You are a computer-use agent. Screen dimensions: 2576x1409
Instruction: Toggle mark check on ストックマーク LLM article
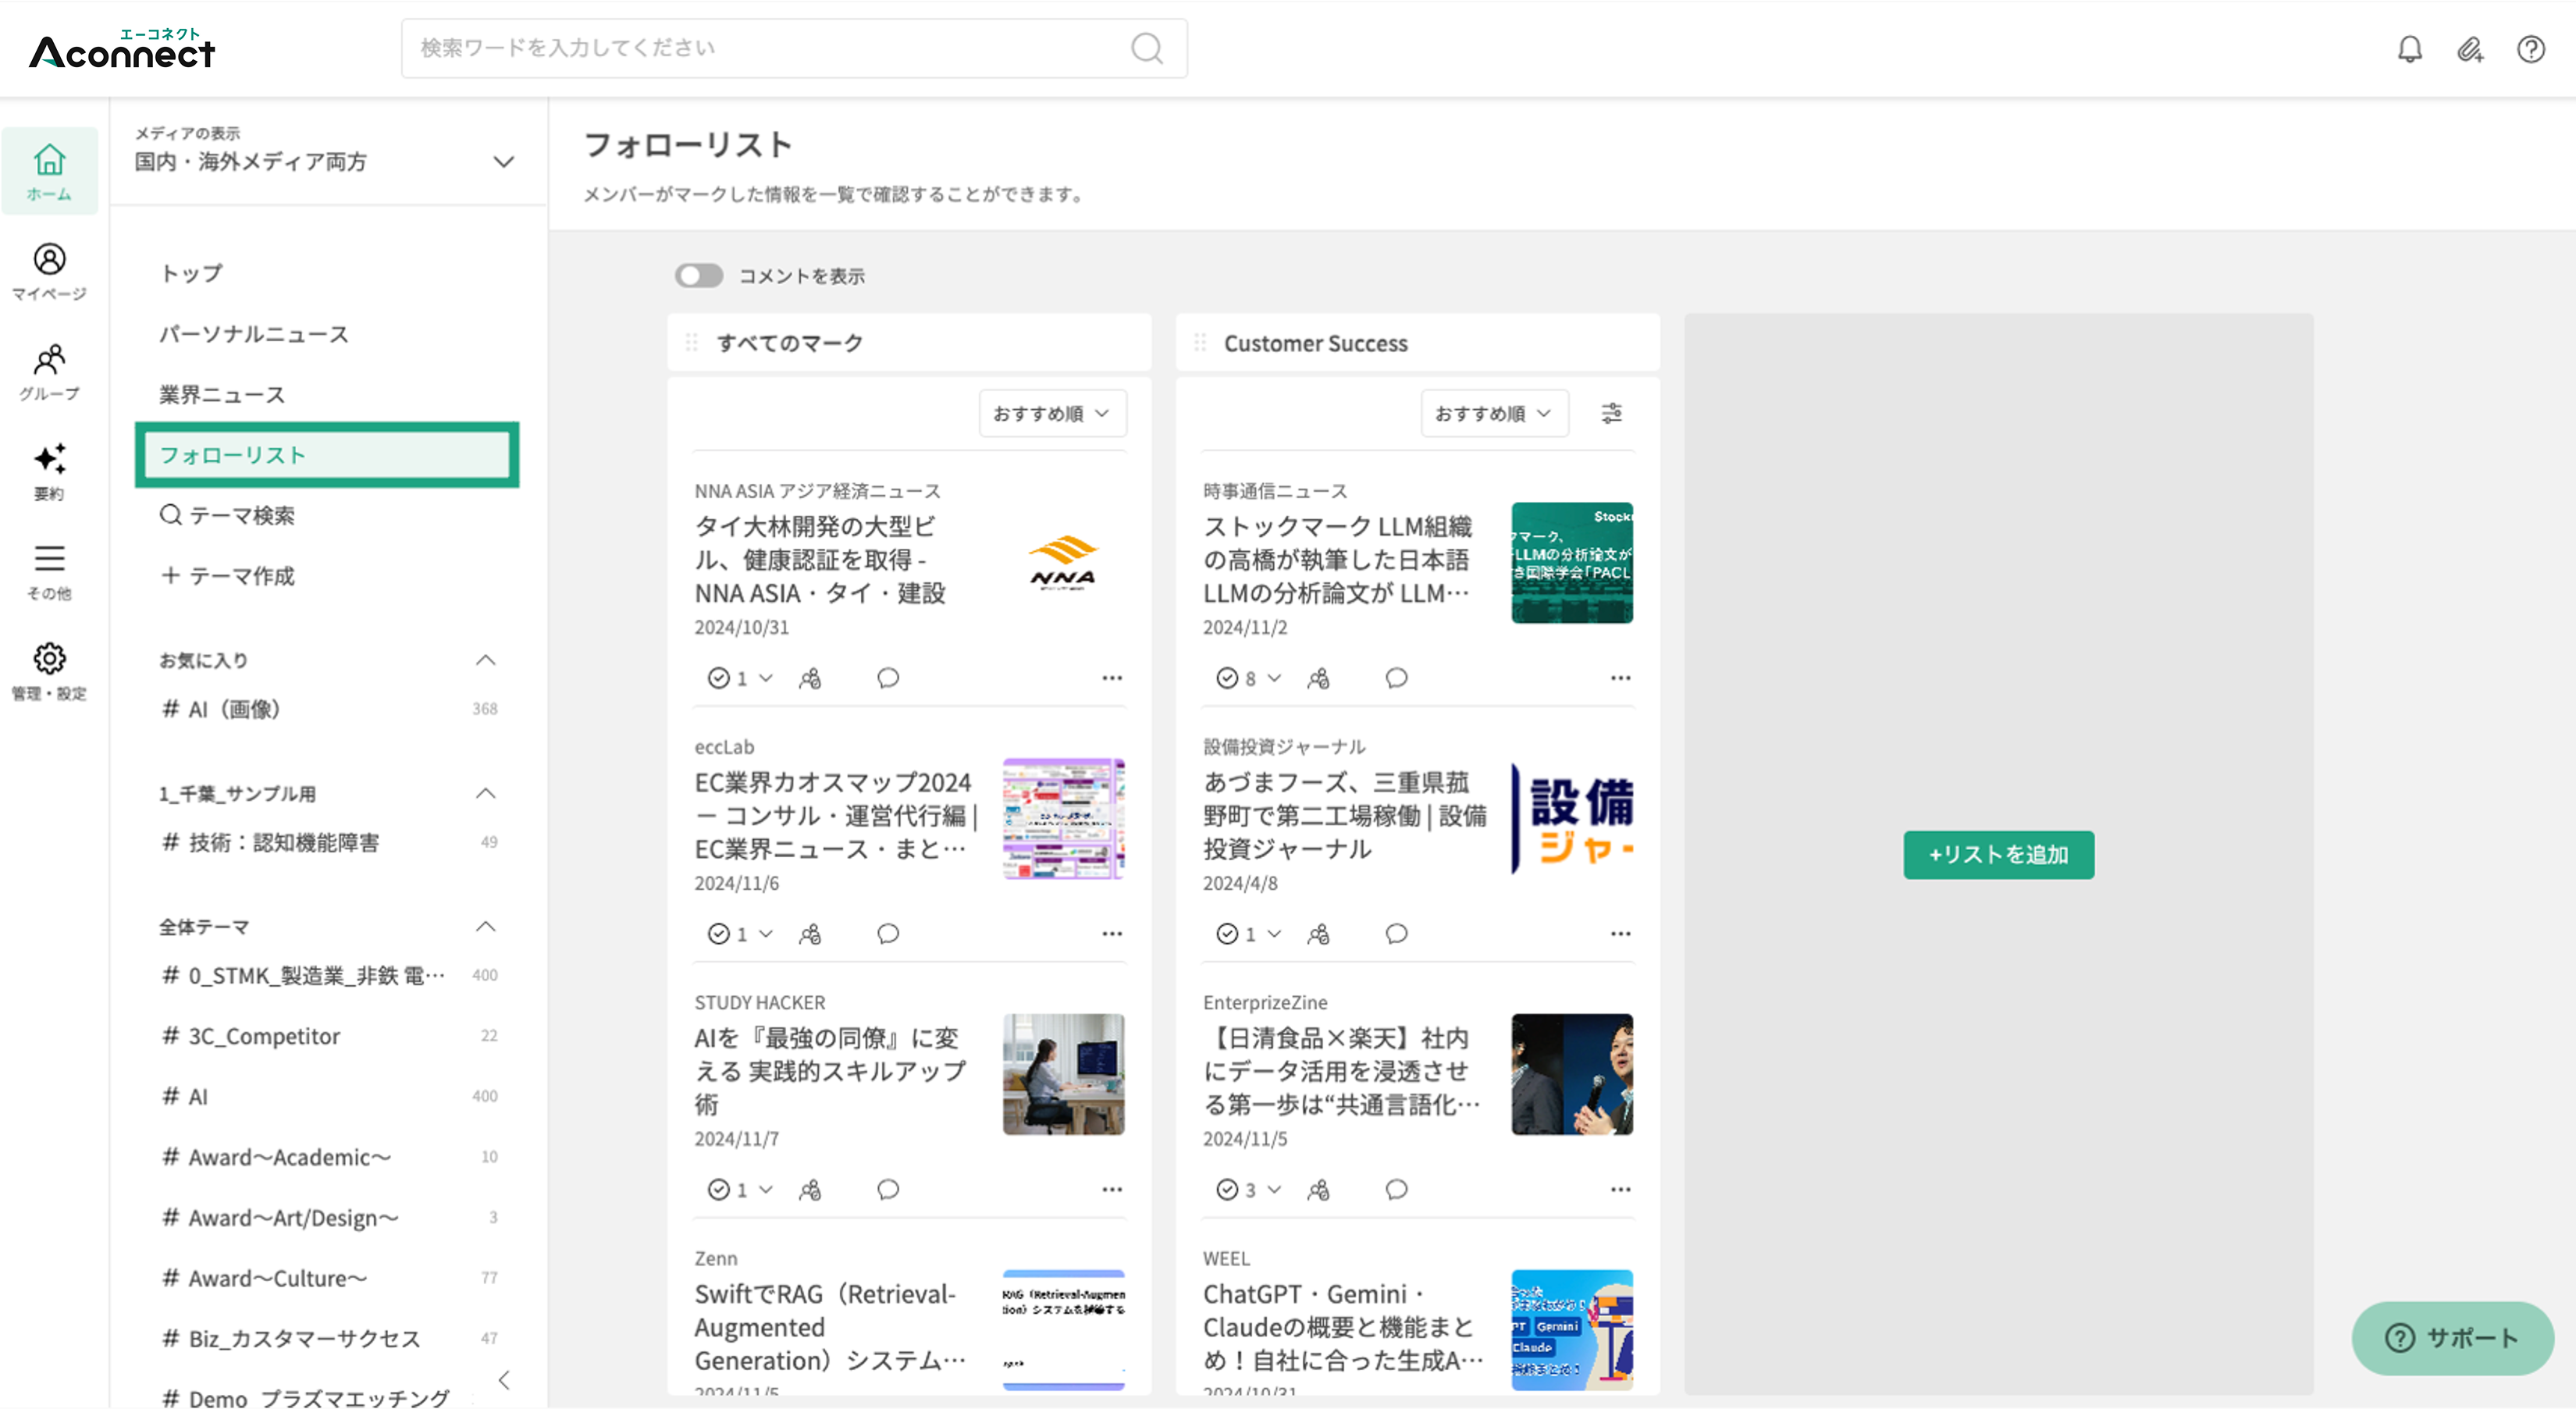tap(1227, 678)
